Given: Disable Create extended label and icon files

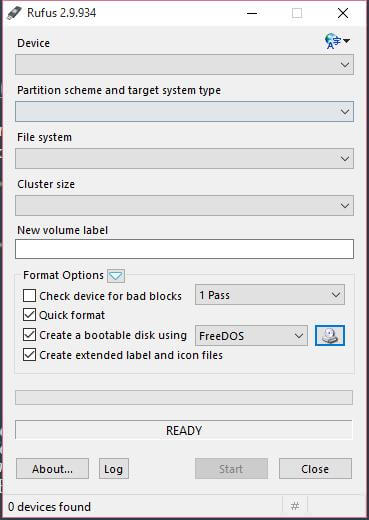Looking at the screenshot, I should coord(29,355).
